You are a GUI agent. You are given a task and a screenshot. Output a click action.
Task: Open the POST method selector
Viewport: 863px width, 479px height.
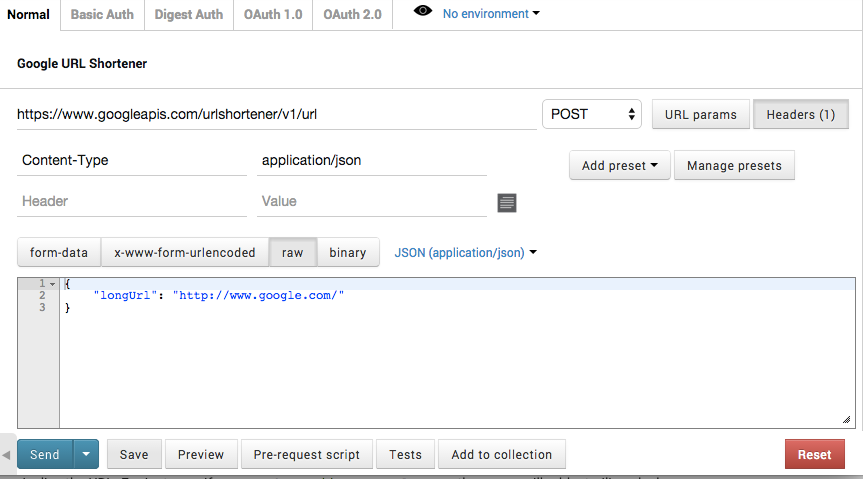click(x=592, y=114)
